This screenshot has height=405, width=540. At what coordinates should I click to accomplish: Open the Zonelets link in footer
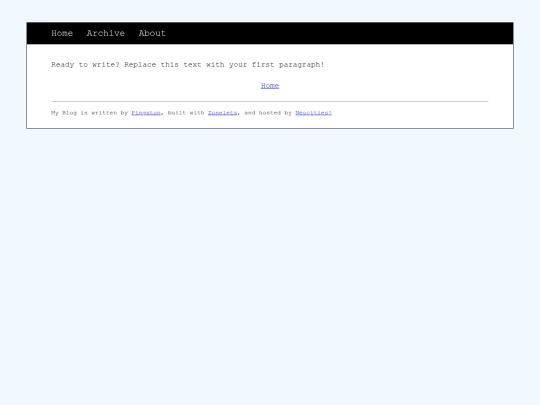[222, 113]
